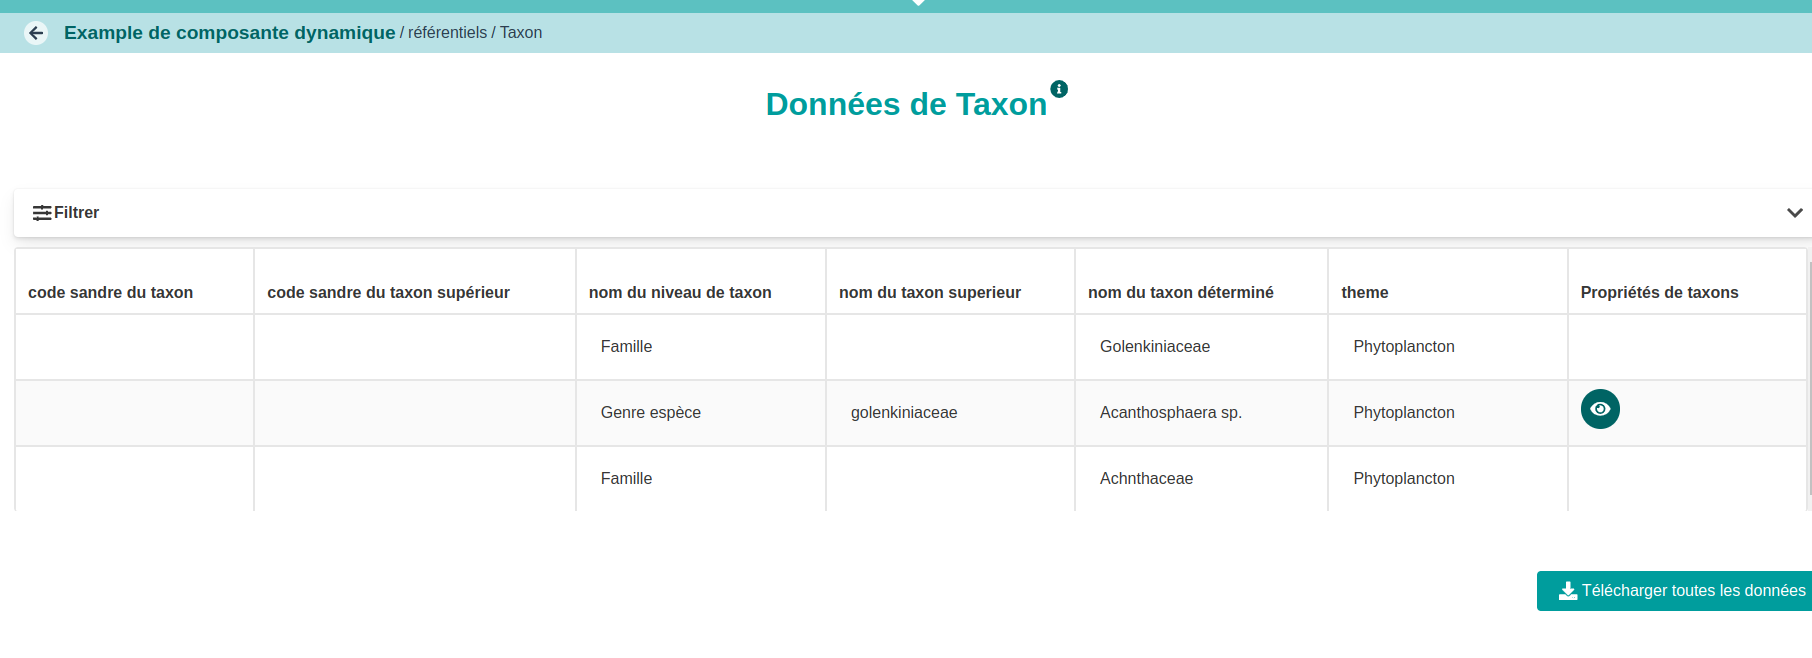Screen dimensions: 1812x658
Task: Open the référentiels breadcrumb link
Action: 447,33
